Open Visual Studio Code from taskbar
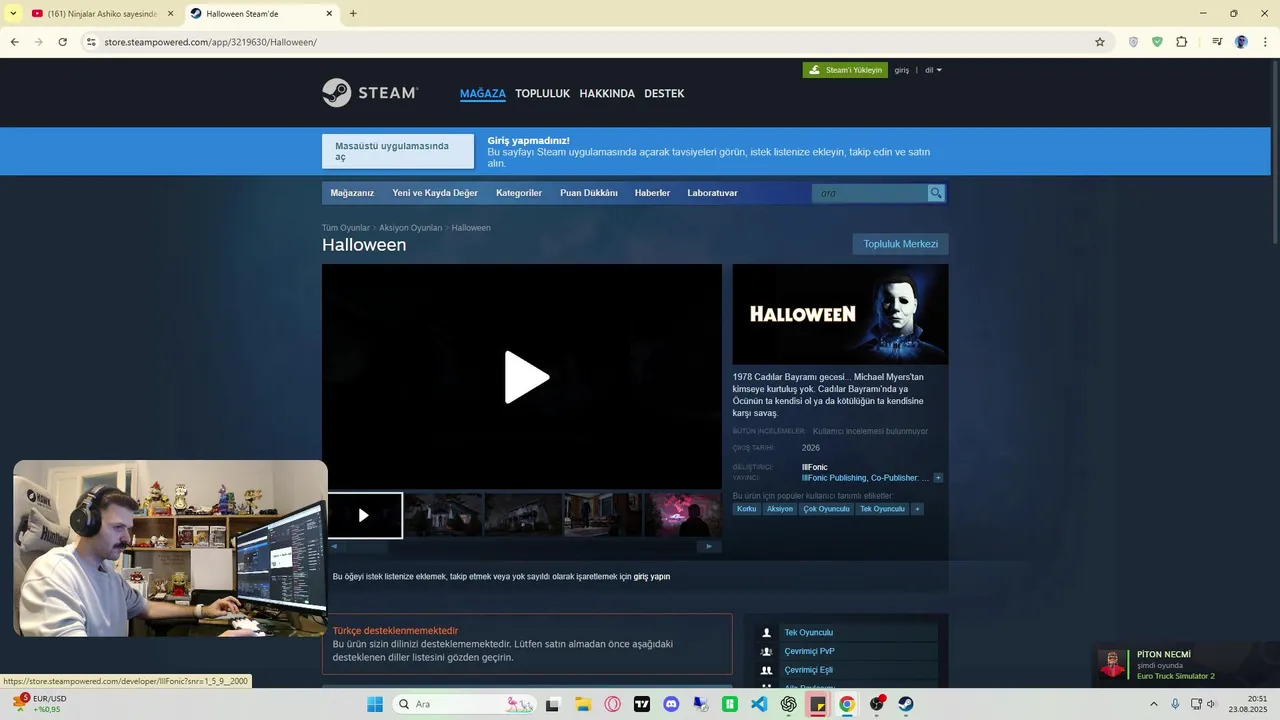Screen dimensions: 1280x720 coord(759,704)
